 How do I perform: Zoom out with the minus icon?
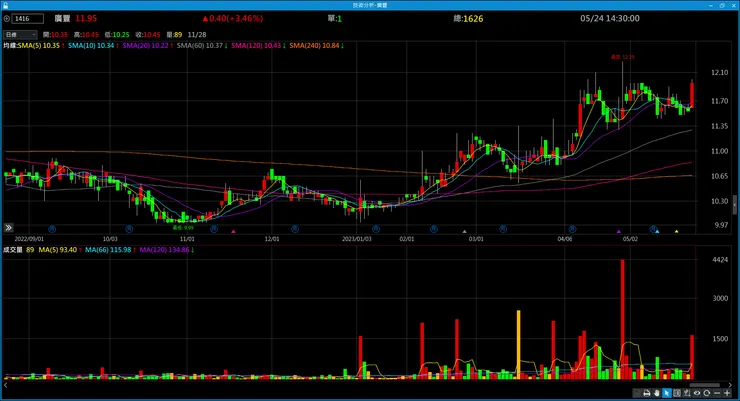click(717, 393)
